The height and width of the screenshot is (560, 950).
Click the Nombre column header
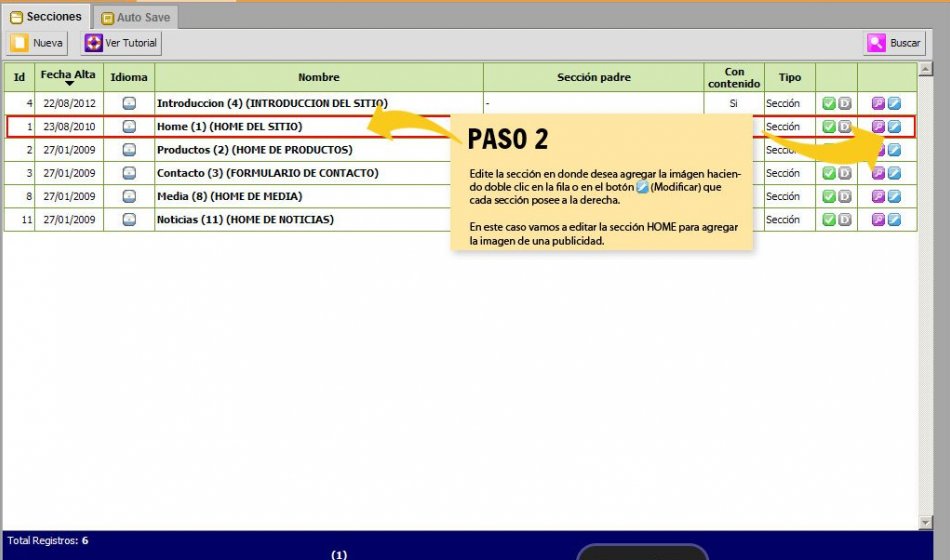coord(319,77)
